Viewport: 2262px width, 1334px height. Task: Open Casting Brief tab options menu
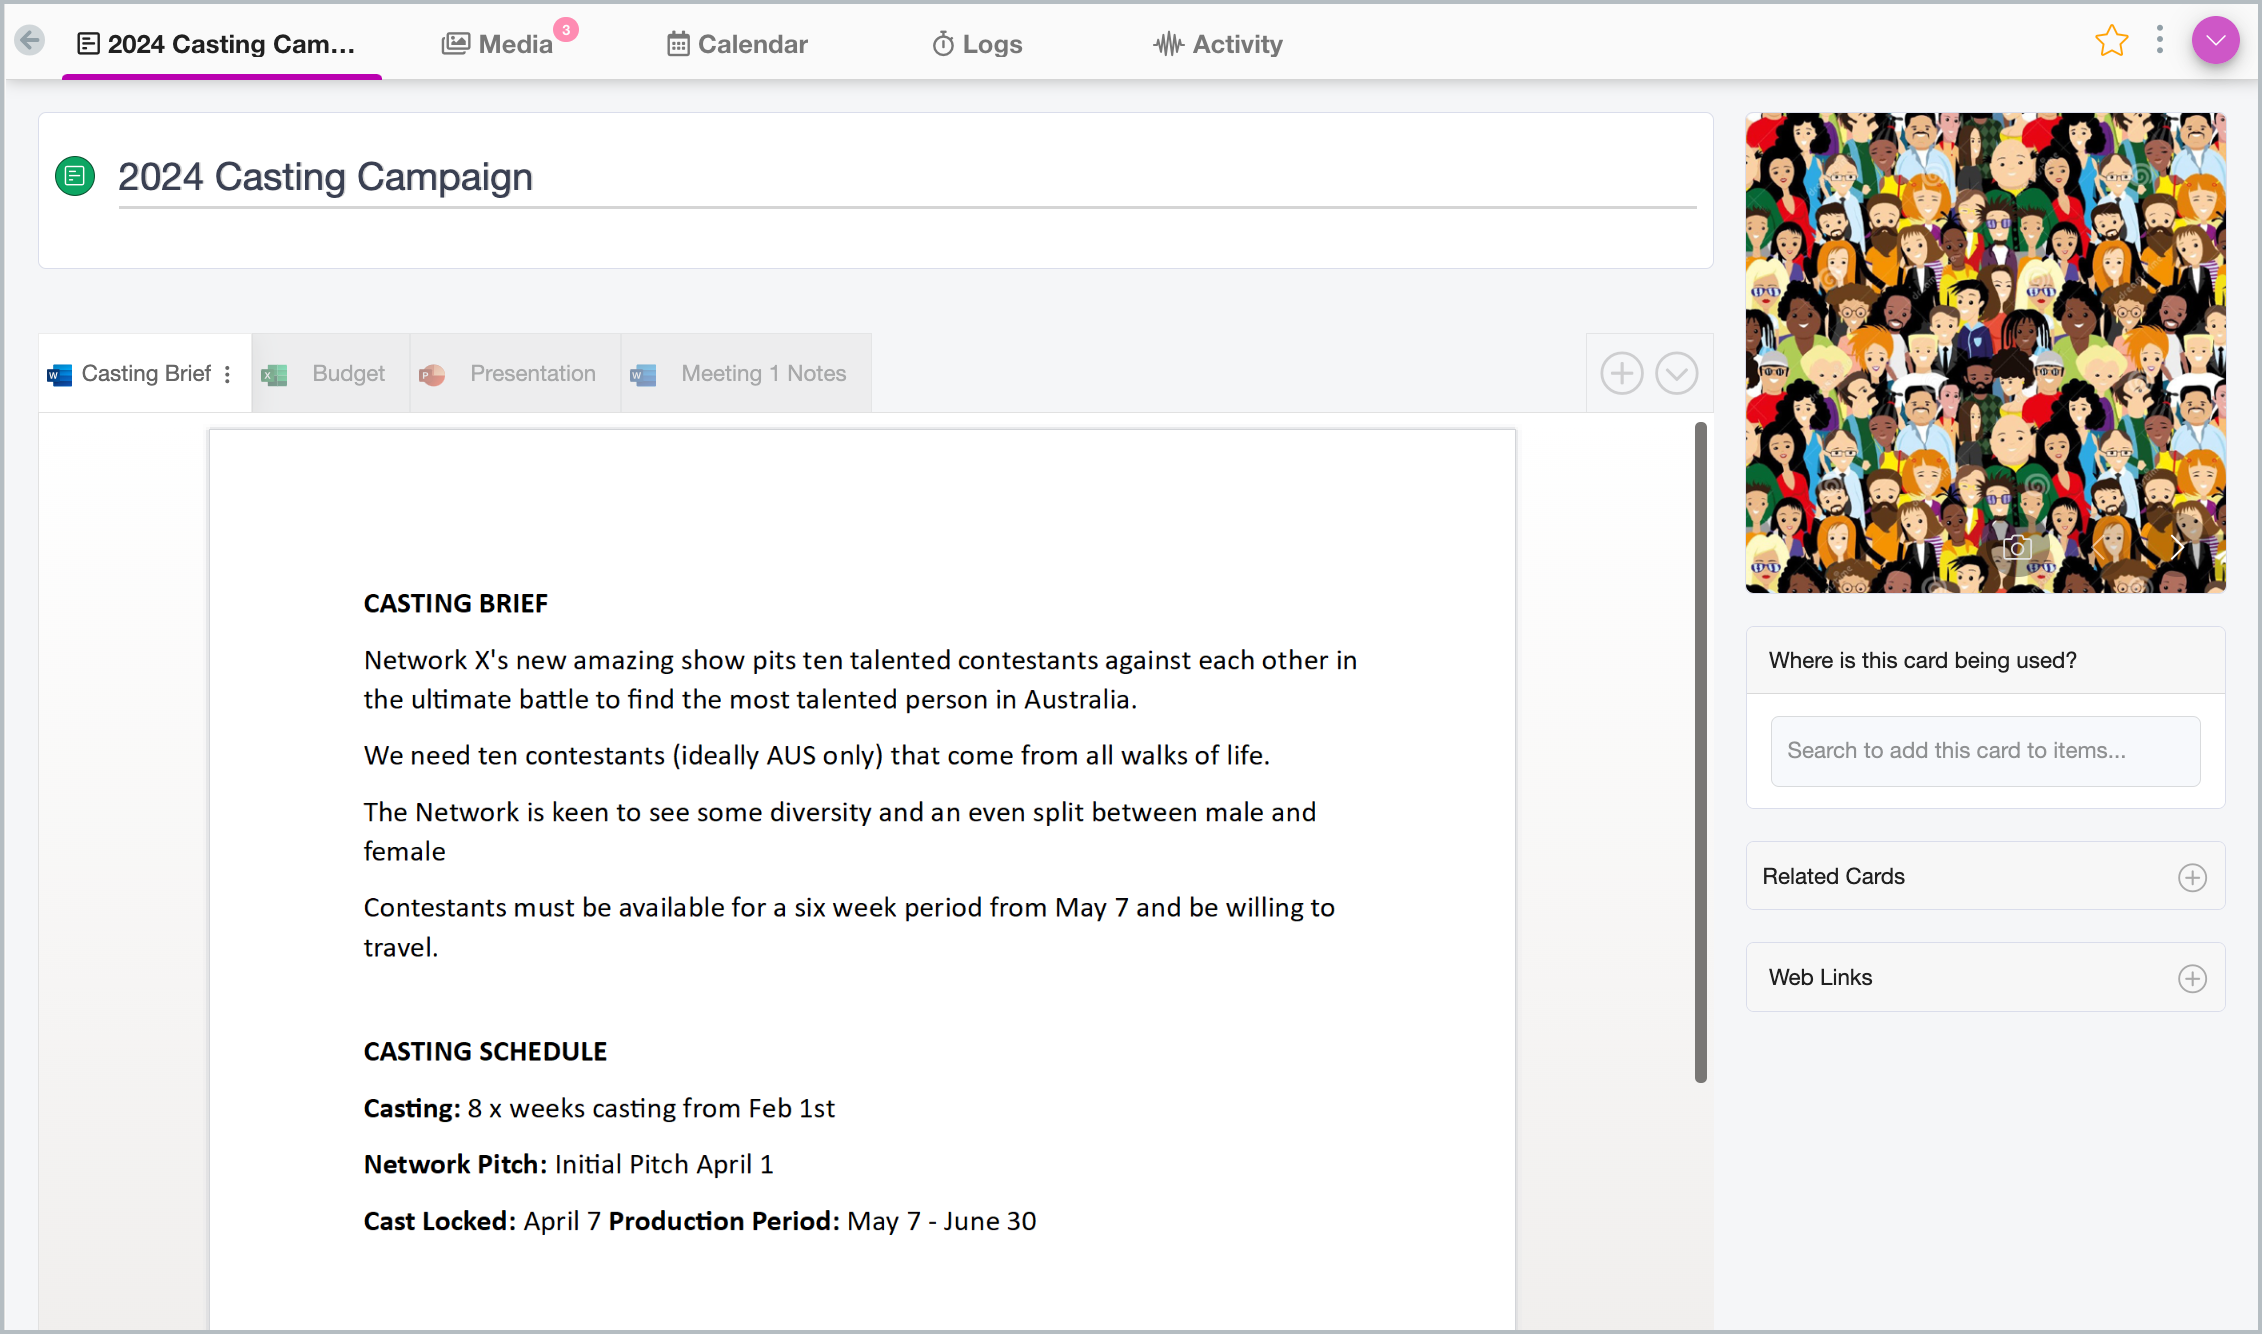tap(228, 374)
